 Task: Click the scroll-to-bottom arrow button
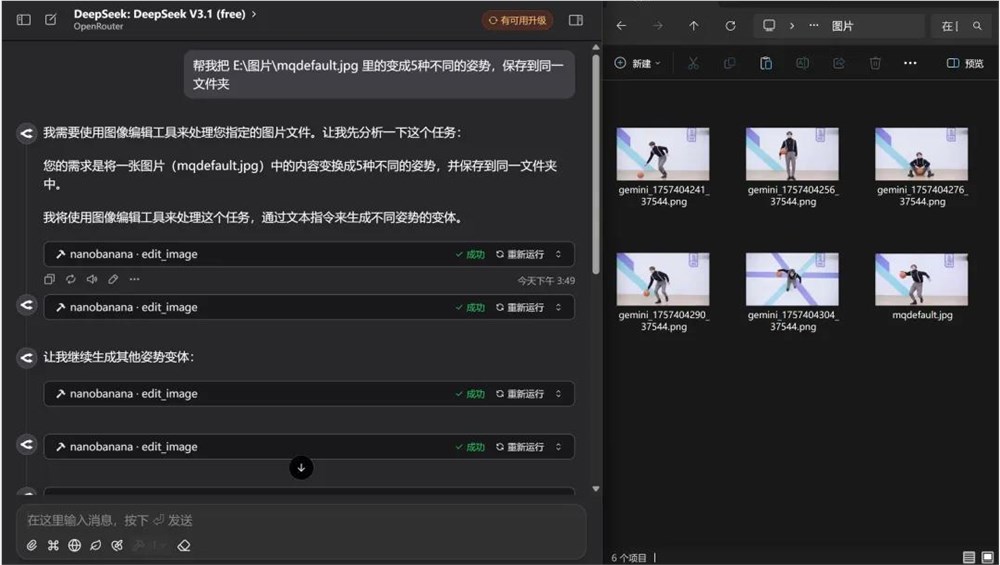(x=301, y=467)
